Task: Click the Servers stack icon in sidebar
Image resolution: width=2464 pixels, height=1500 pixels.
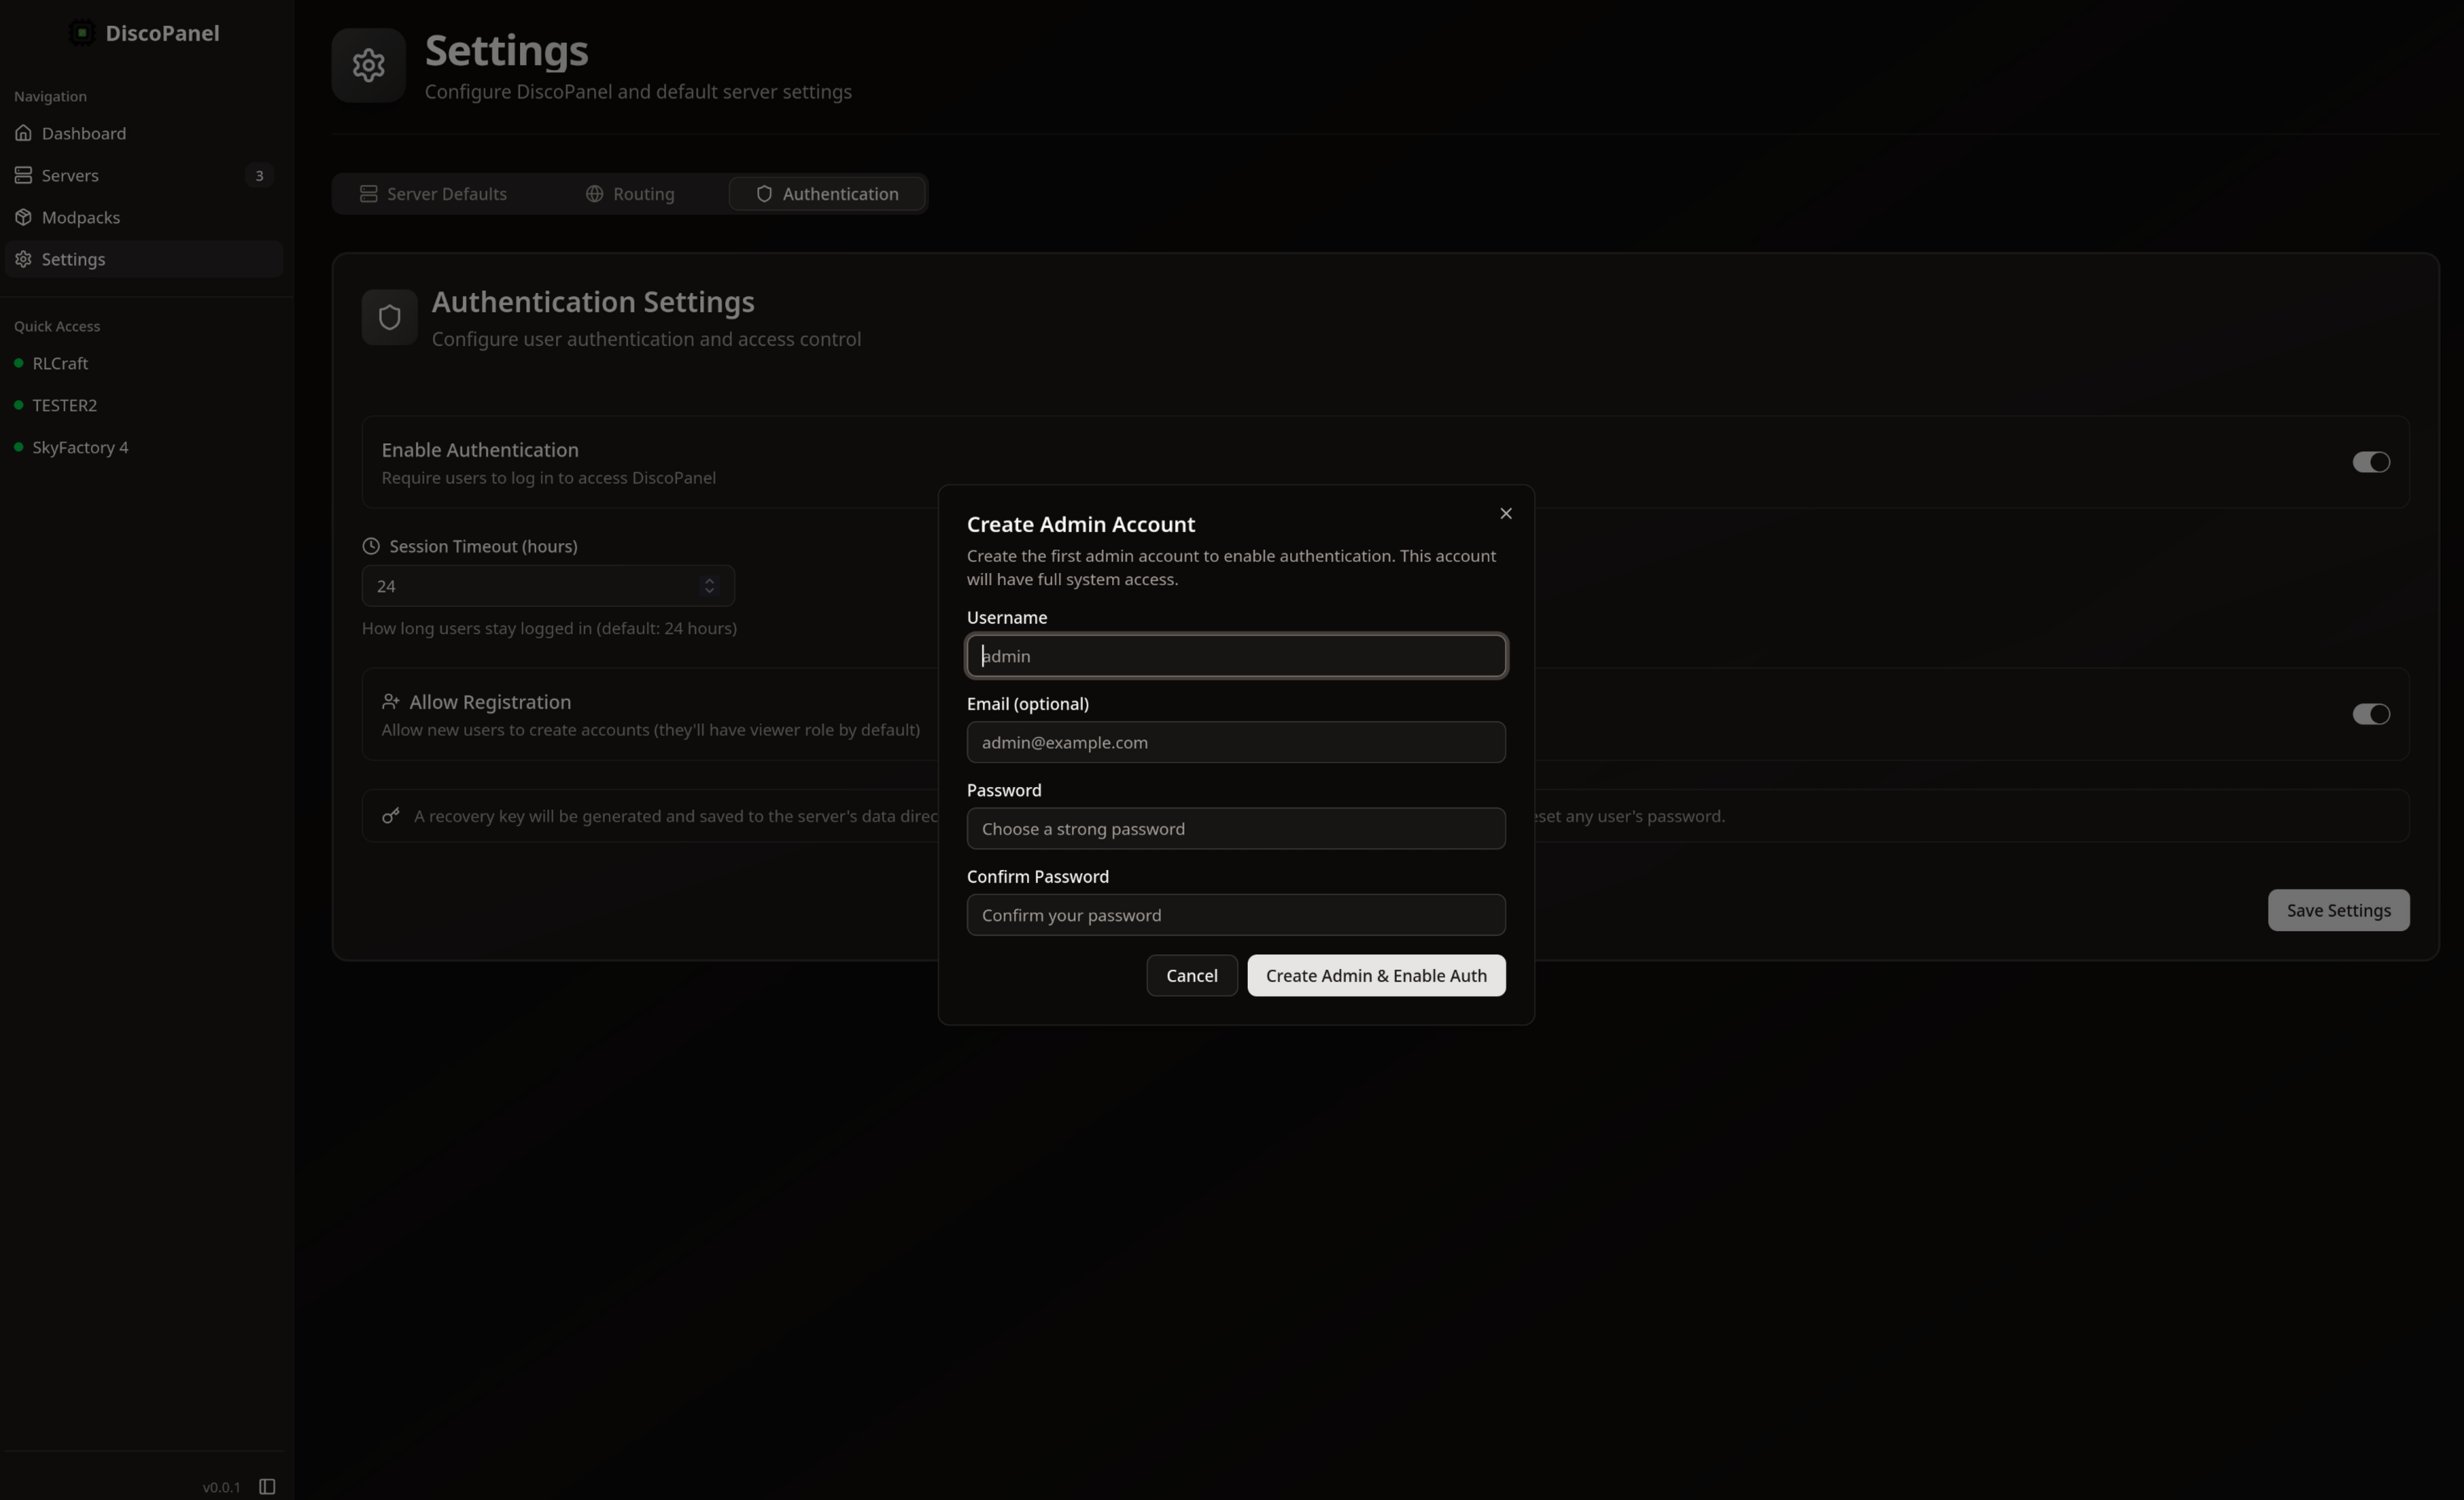Action: coord(23,175)
